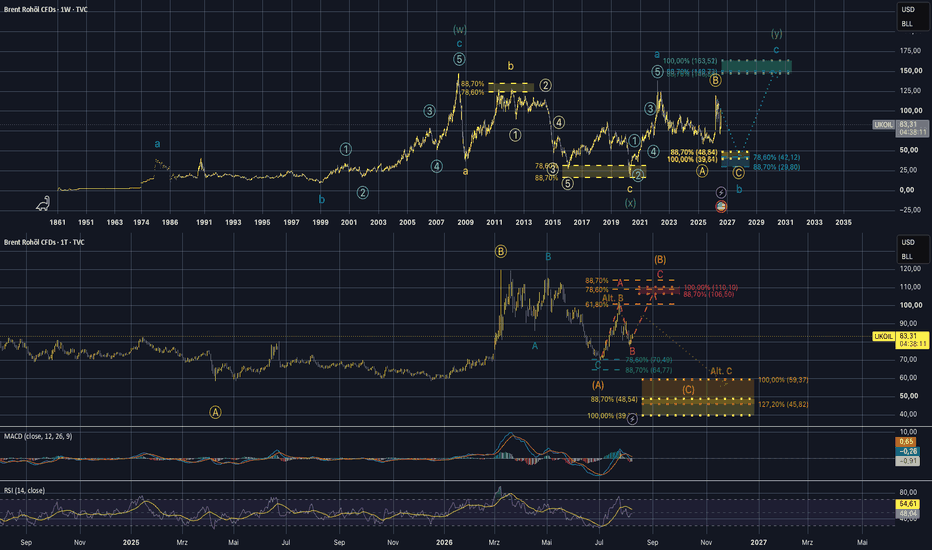Click the 80,00 RSI scale label
Viewport: 932px width, 550px height.
click(x=908, y=492)
